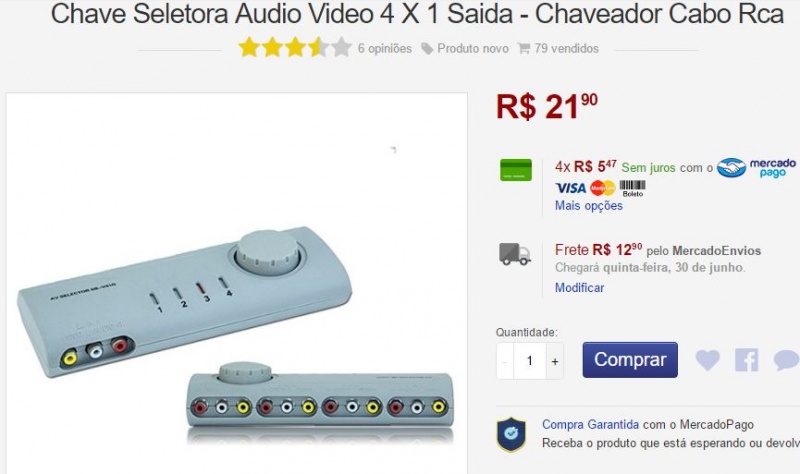The image size is (800, 474).
Task: Decrease quantity with the minus button
Action: (x=505, y=361)
